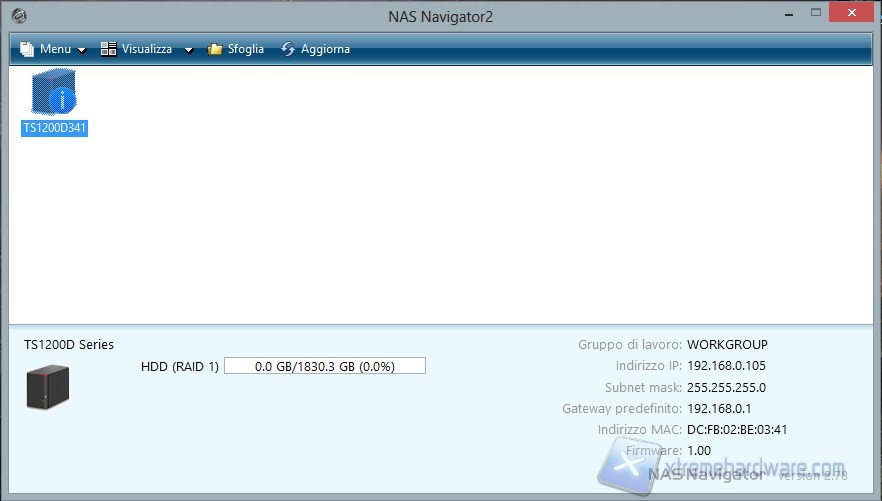
Task: Click the Aggiorna refresh arrows icon
Action: point(288,49)
